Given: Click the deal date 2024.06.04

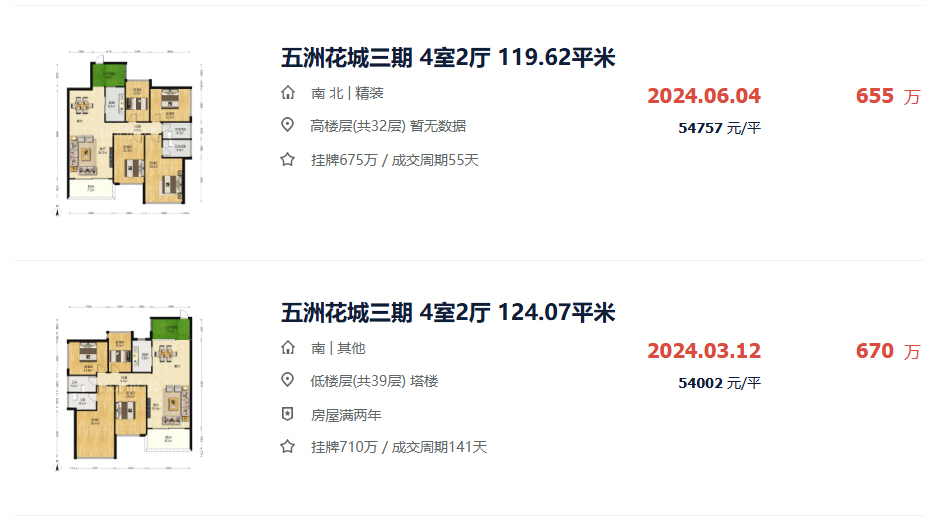Looking at the screenshot, I should [704, 96].
